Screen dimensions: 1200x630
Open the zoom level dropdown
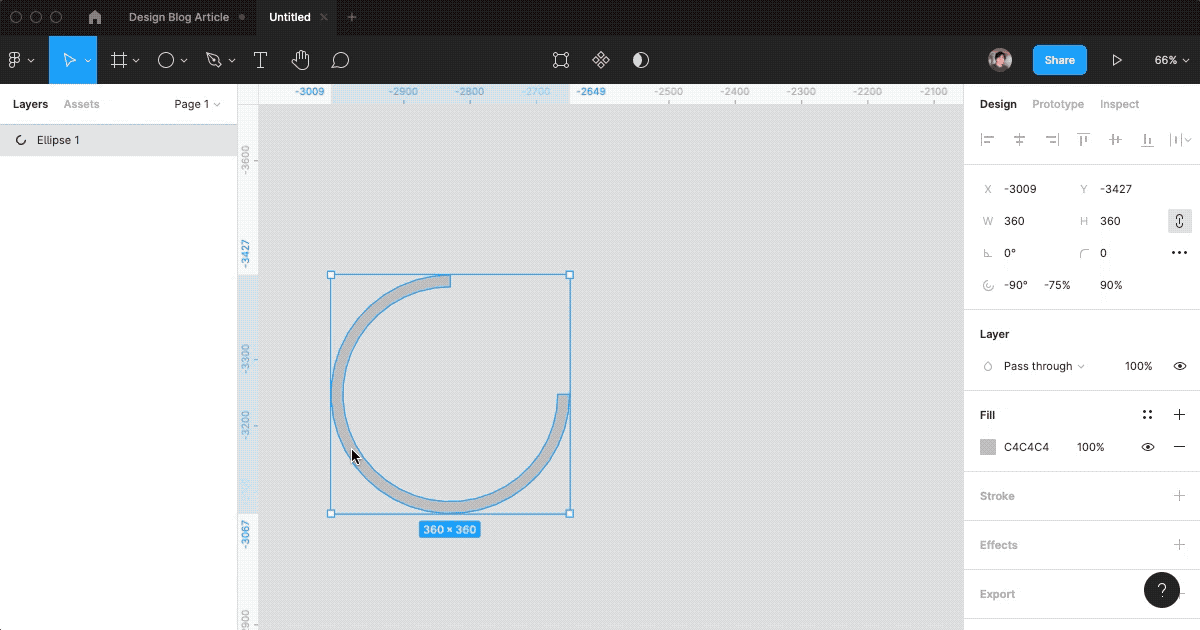click(x=1172, y=60)
